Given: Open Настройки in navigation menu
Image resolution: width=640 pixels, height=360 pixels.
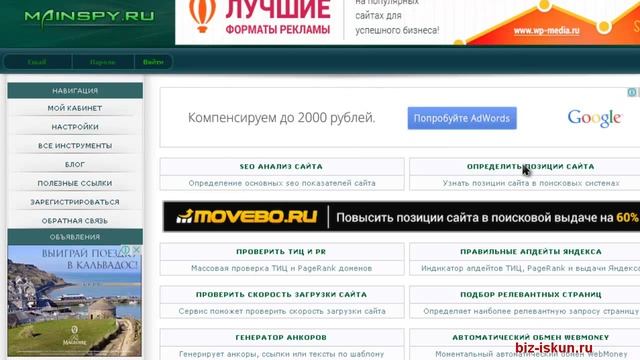Looking at the screenshot, I should [x=75, y=127].
